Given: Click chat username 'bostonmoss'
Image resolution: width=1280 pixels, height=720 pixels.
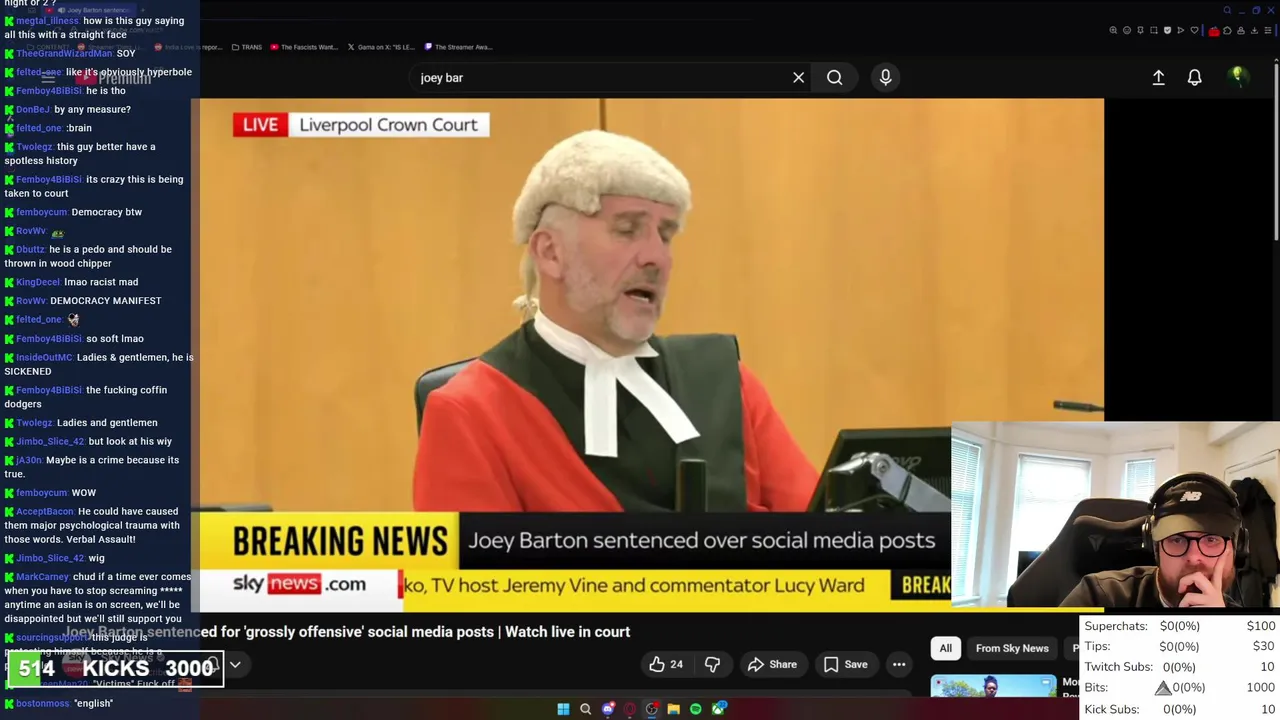Looking at the screenshot, I should [x=42, y=703].
